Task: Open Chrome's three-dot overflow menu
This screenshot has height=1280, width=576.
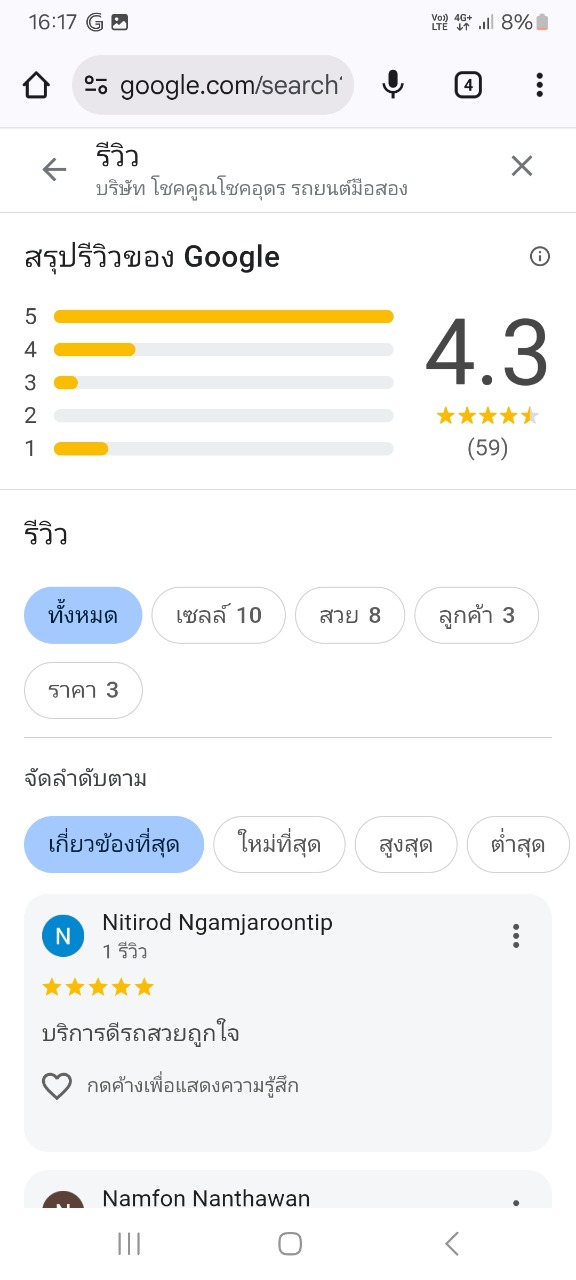Action: (x=539, y=86)
